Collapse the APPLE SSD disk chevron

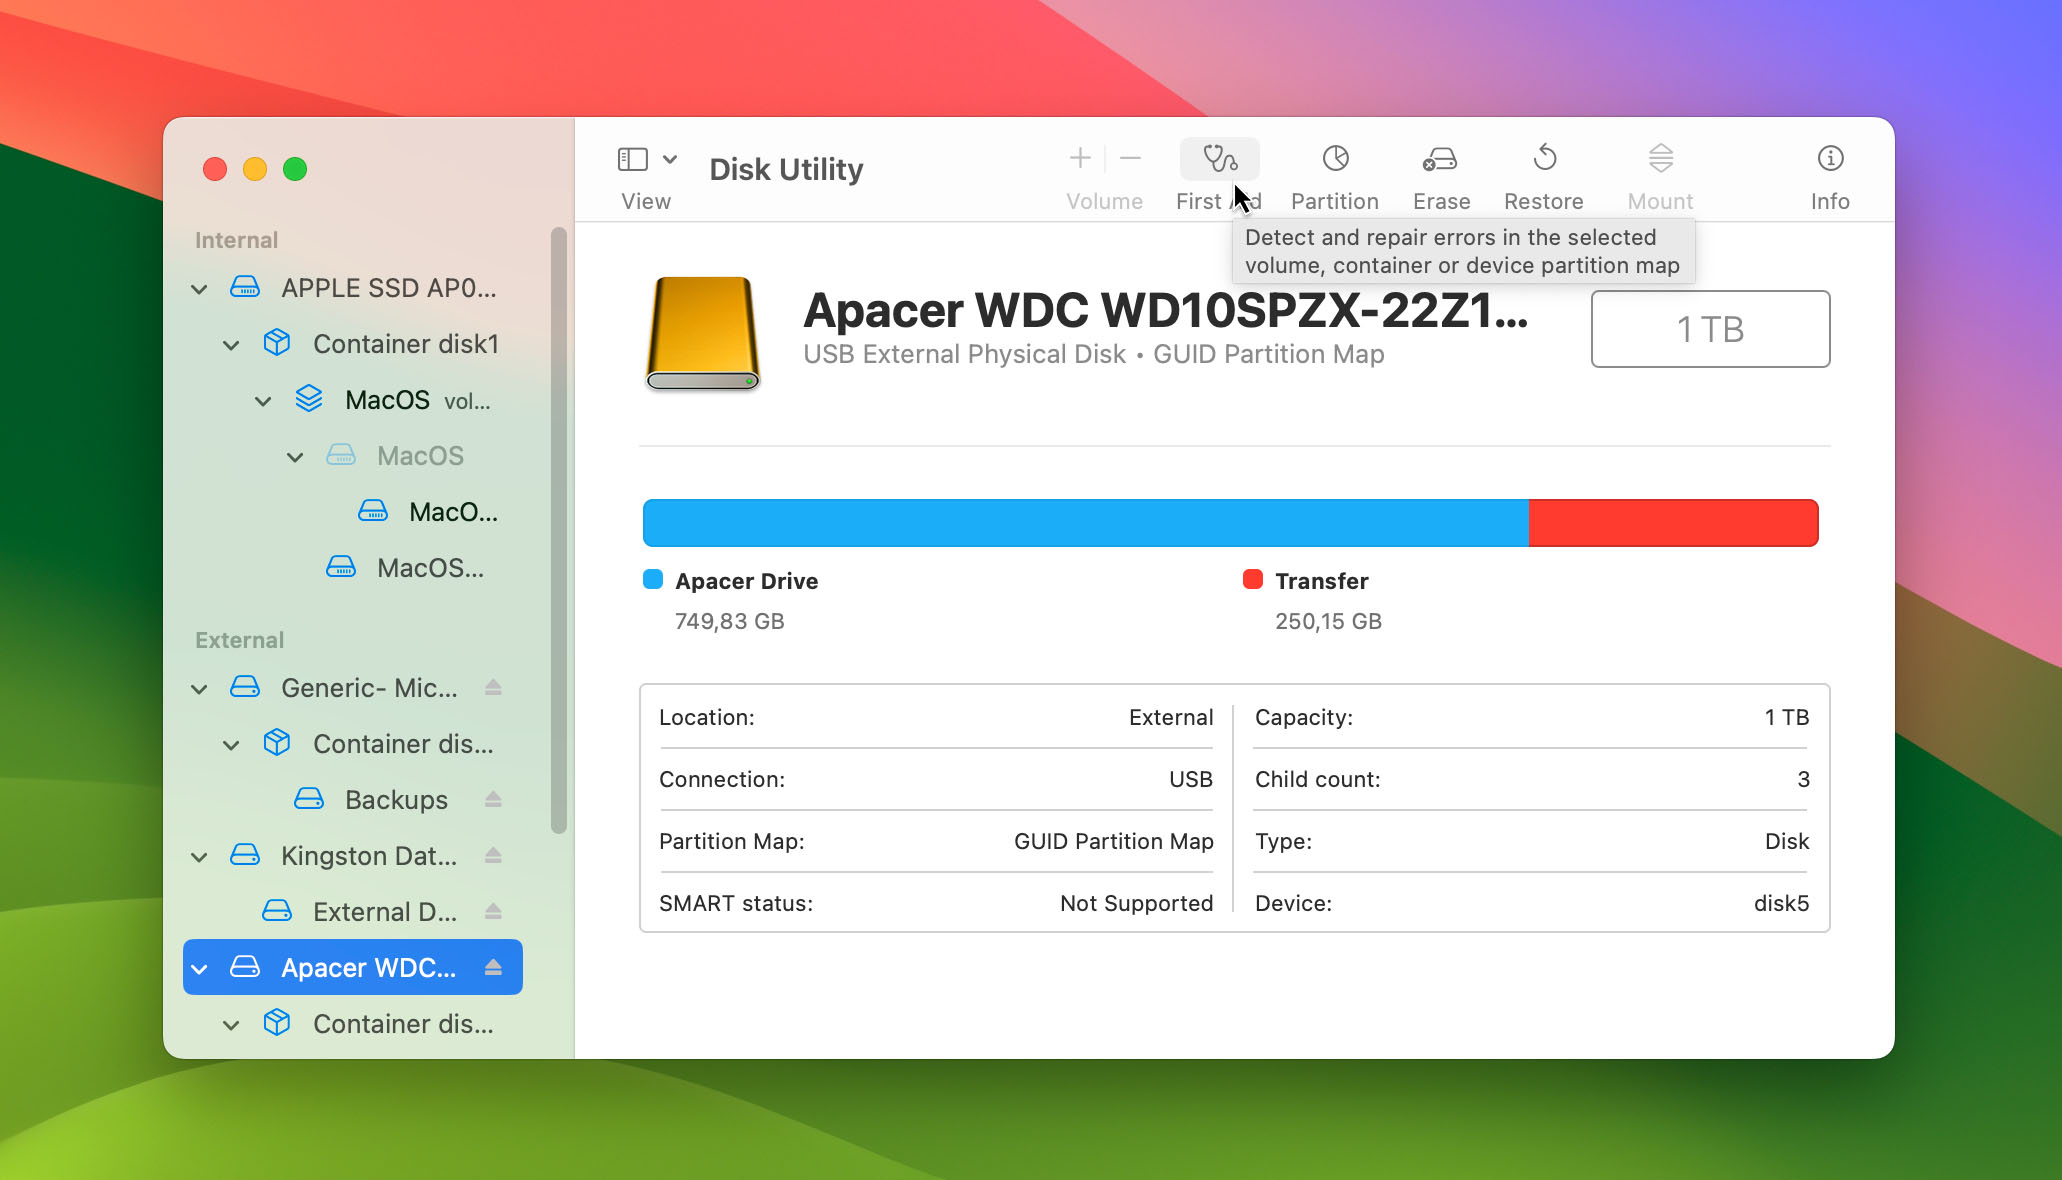tap(199, 289)
